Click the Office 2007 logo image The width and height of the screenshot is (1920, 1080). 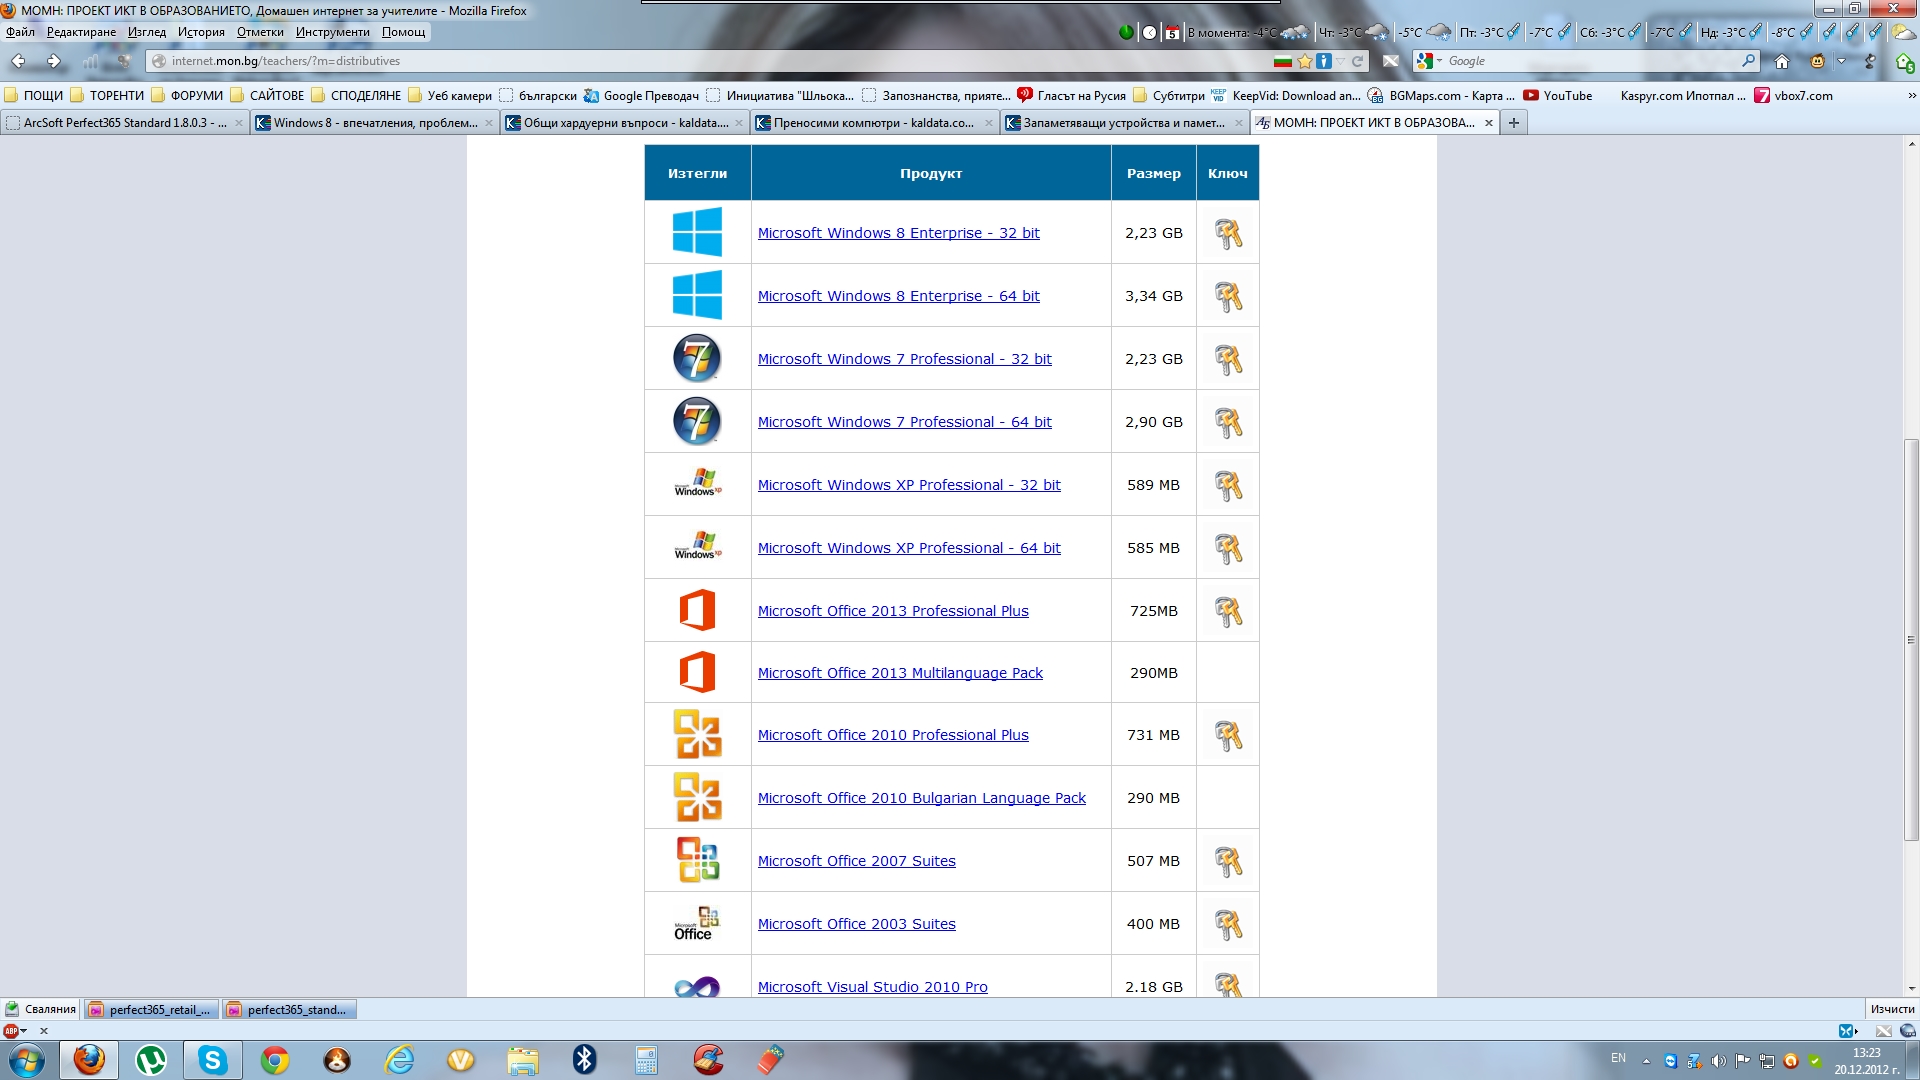tap(697, 860)
